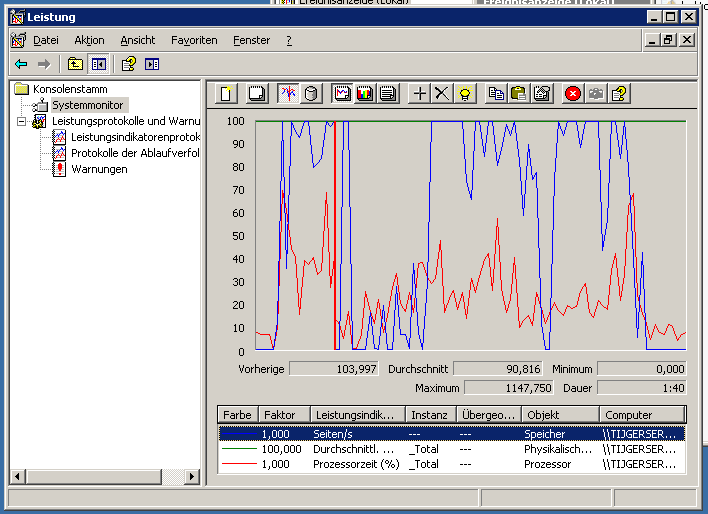Click the update data camera icon
Viewport: 708px width, 514px height.
596,94
